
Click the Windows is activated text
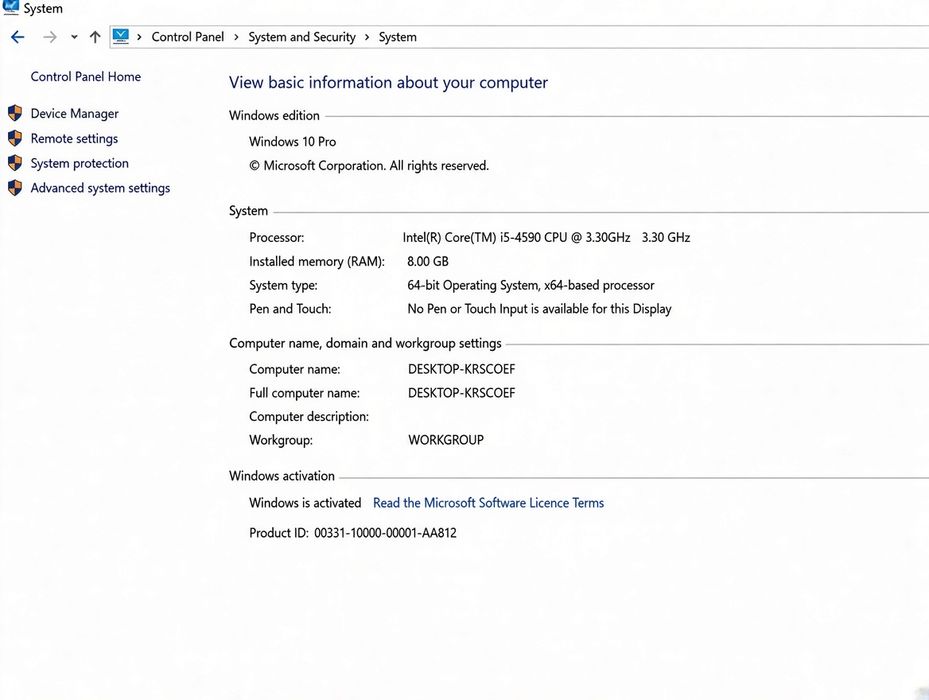coord(305,503)
